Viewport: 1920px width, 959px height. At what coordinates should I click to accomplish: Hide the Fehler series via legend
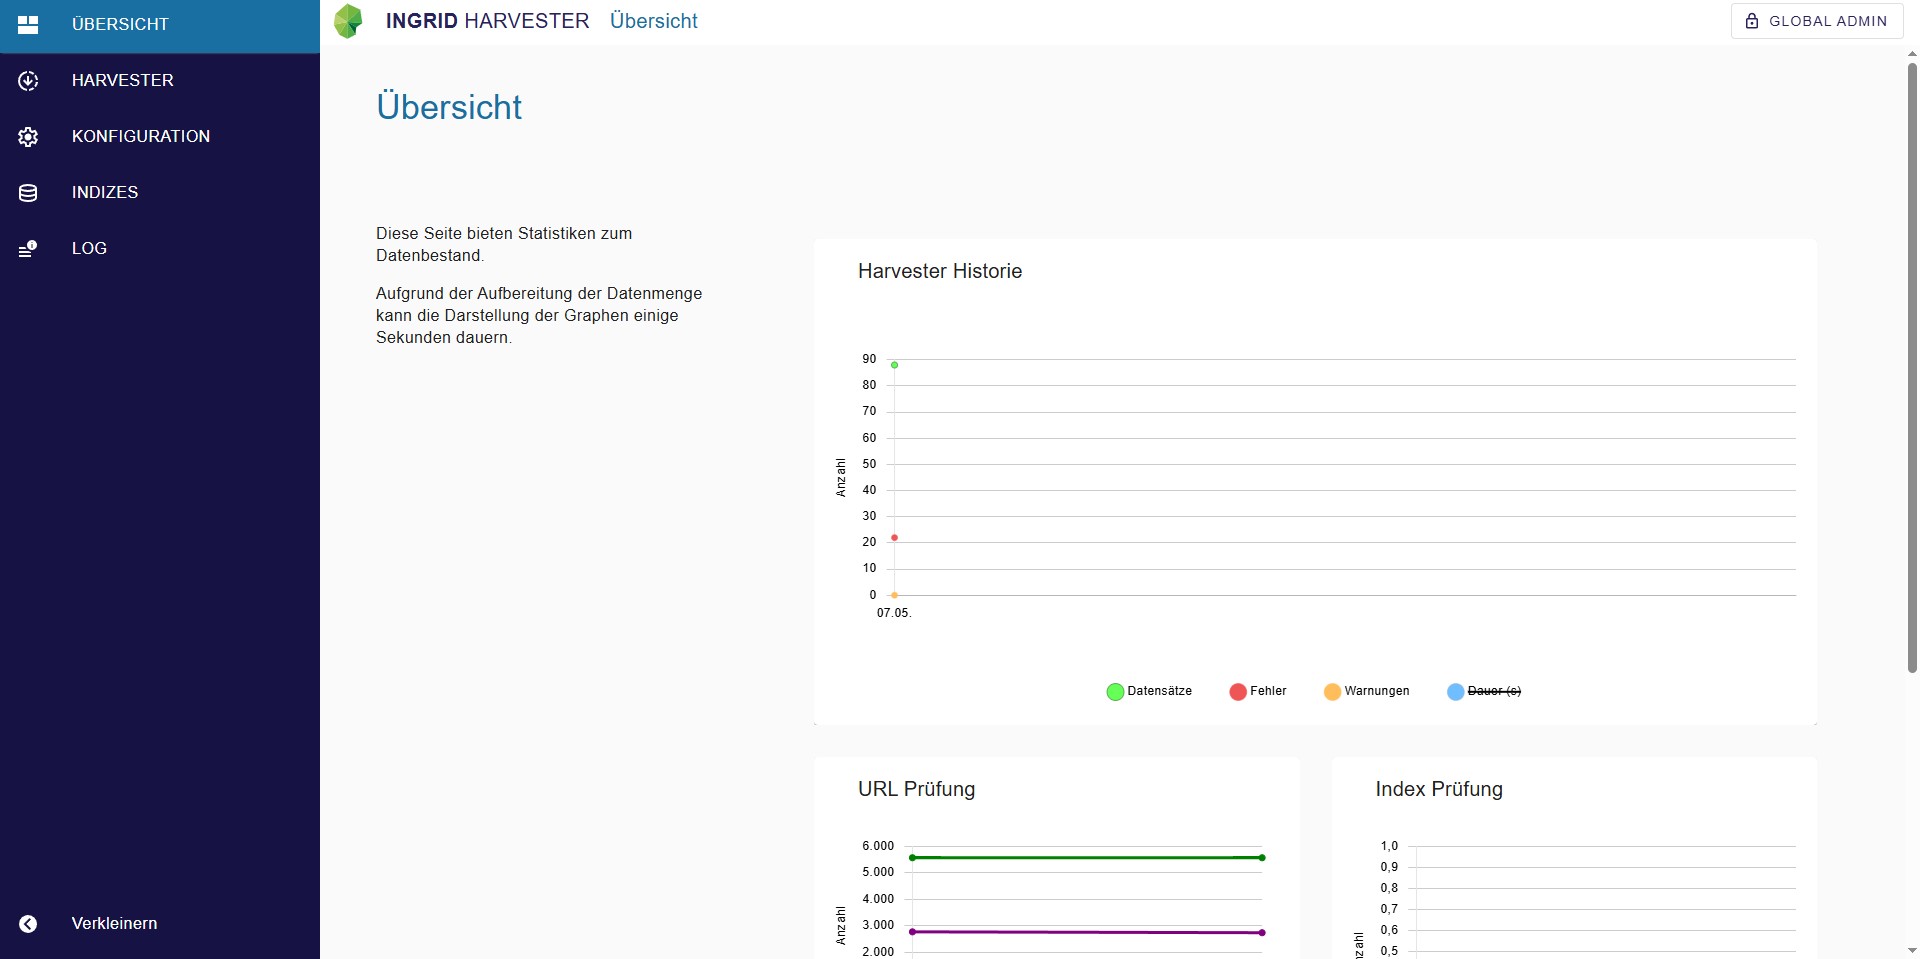coord(1258,691)
